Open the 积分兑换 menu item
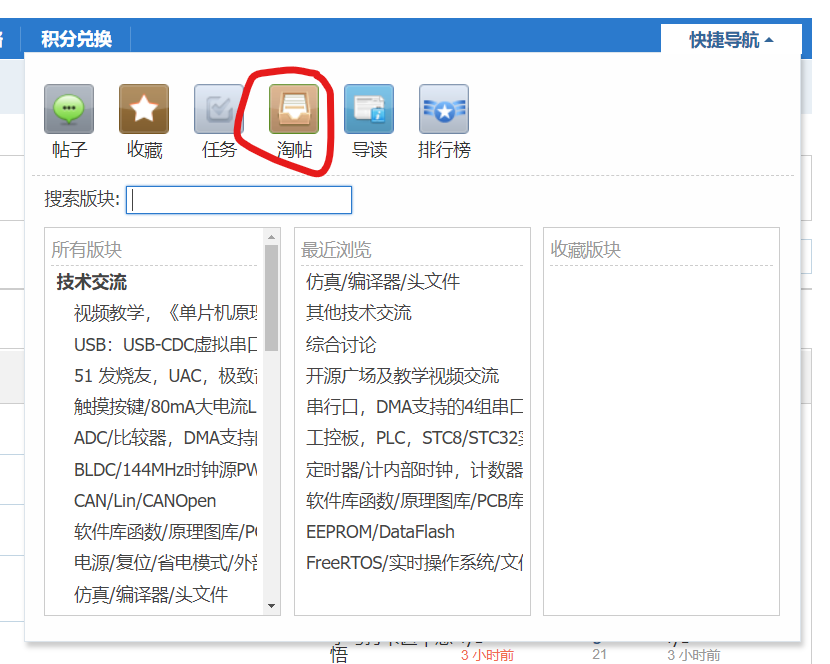 [76, 39]
